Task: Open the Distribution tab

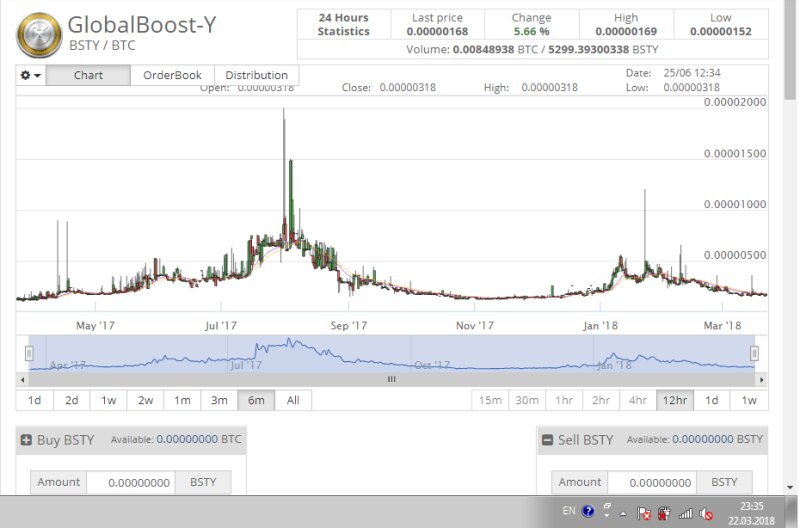Action: [256, 75]
